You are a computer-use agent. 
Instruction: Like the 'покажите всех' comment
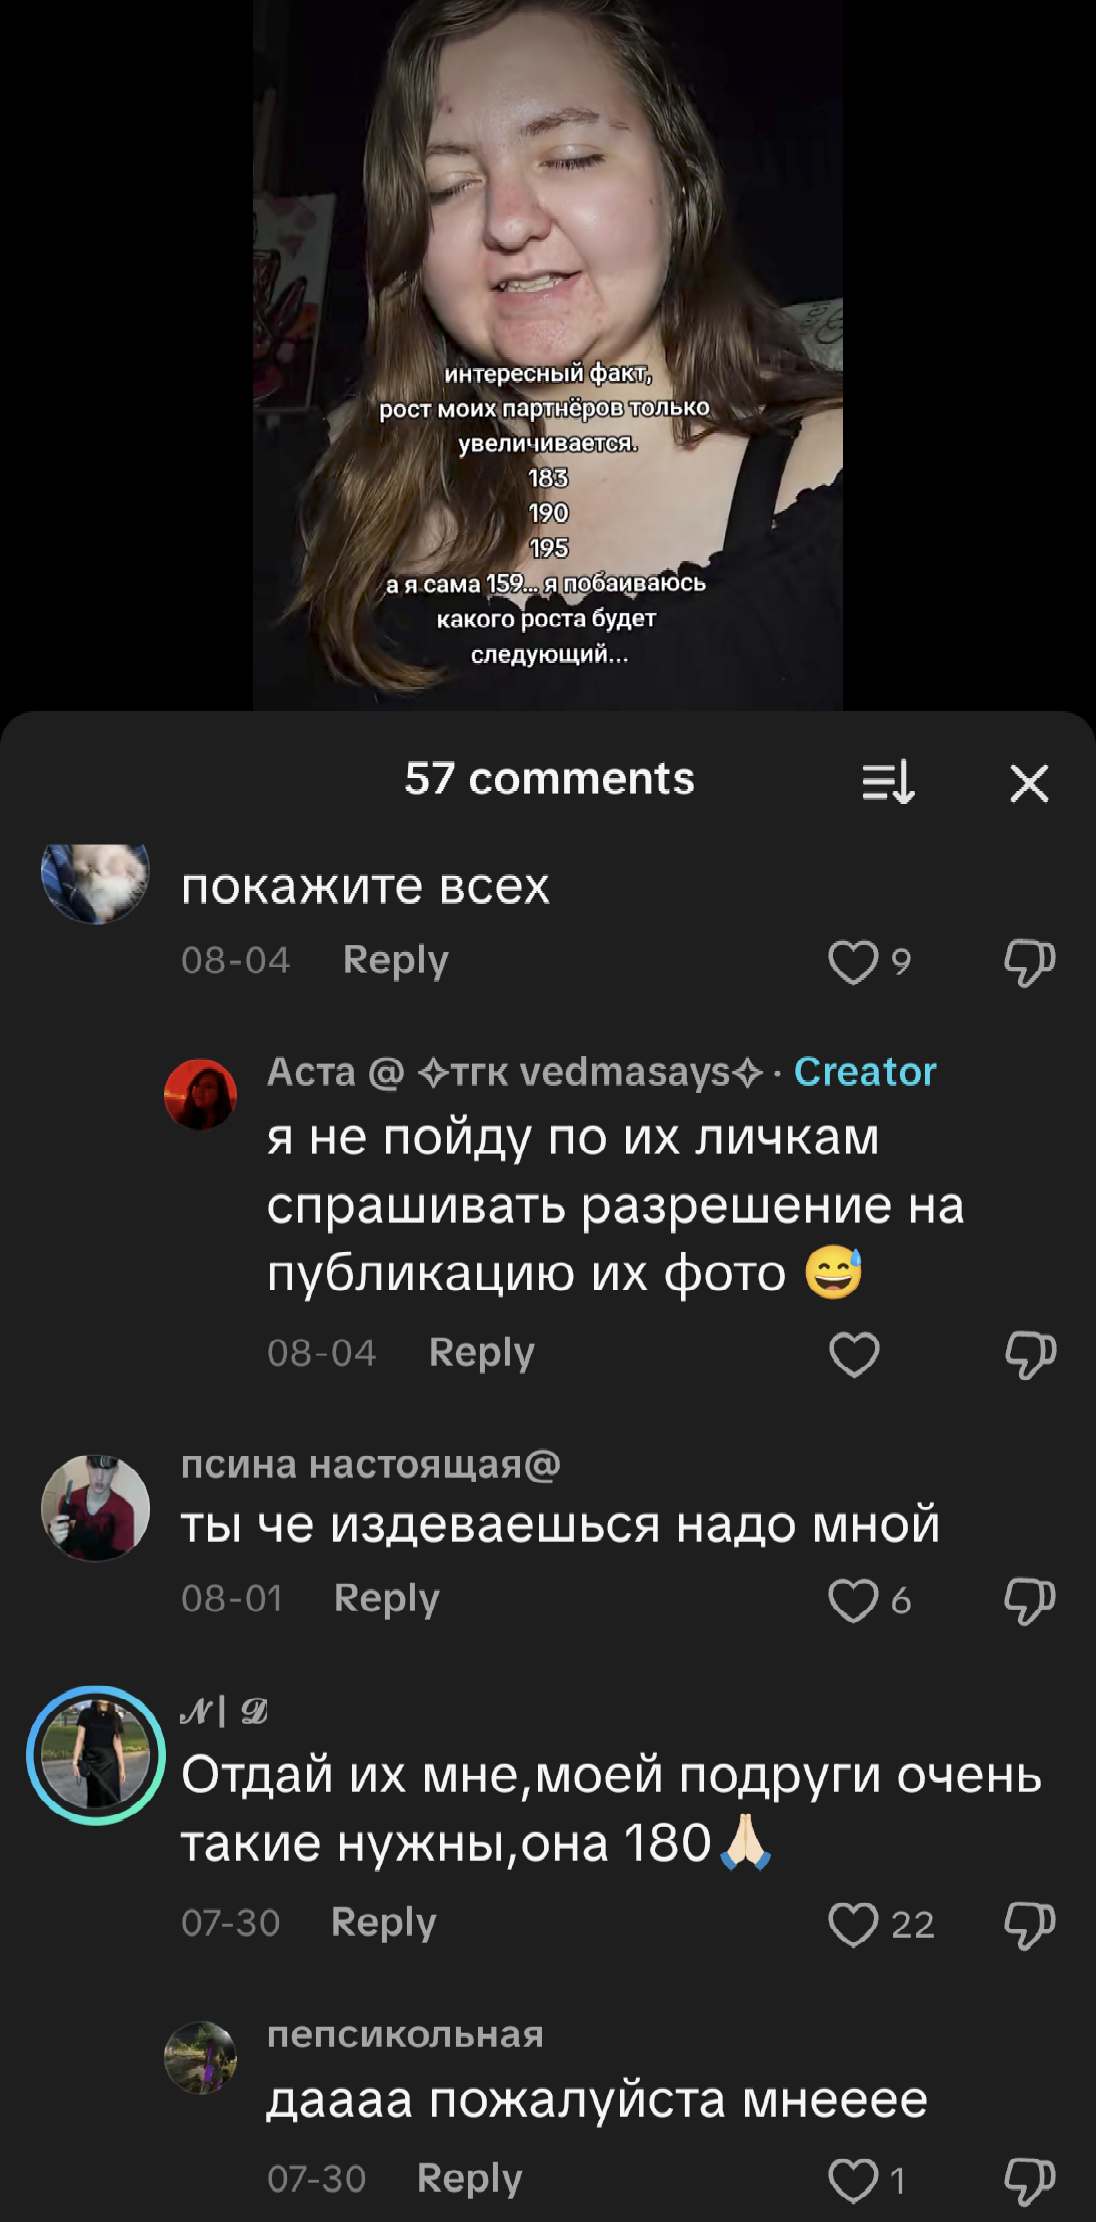[853, 962]
